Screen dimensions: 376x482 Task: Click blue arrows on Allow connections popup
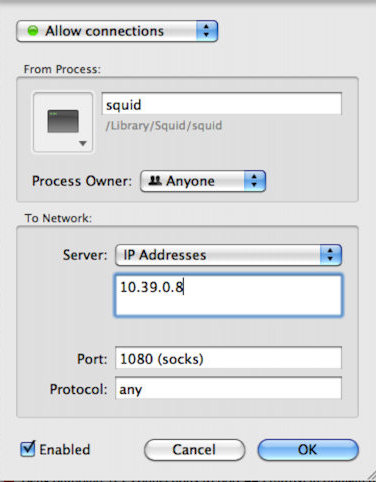(x=207, y=31)
